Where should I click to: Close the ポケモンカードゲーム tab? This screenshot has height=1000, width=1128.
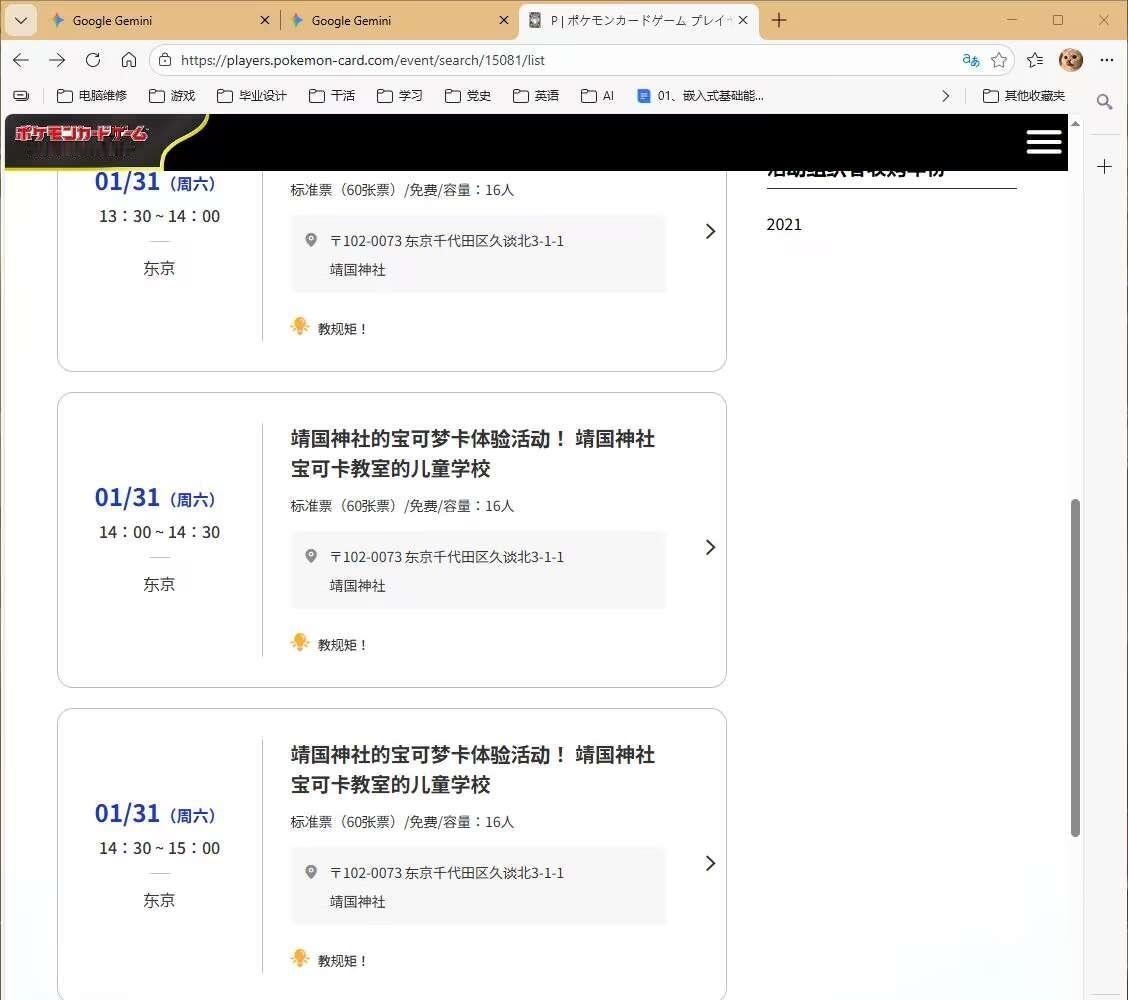click(x=743, y=20)
